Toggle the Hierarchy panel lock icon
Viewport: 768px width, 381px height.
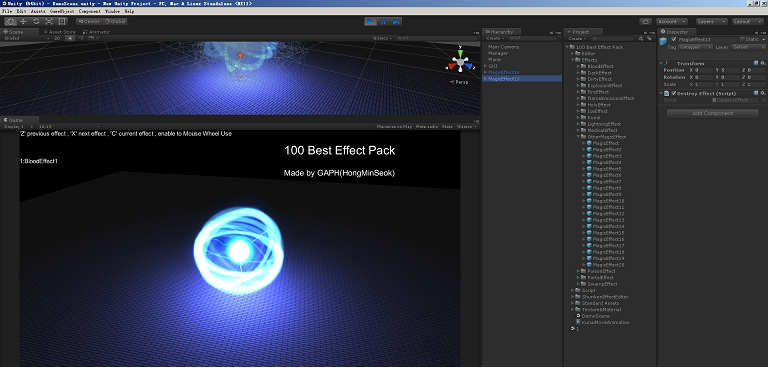click(551, 32)
